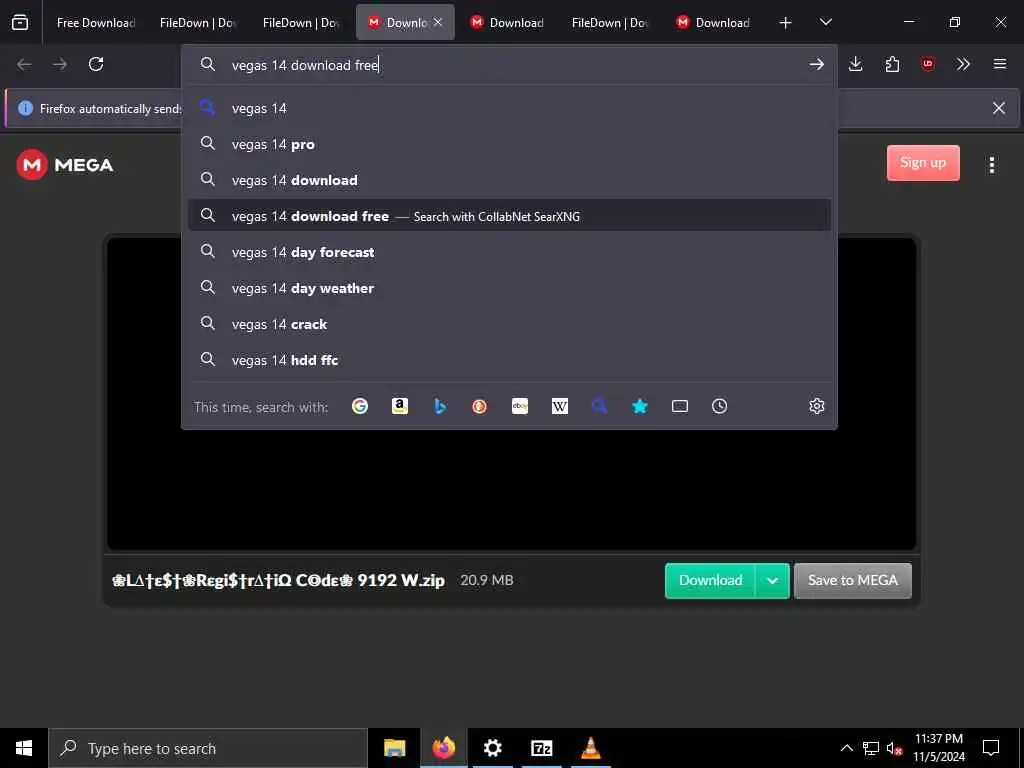Click the Sign up button

point(923,163)
